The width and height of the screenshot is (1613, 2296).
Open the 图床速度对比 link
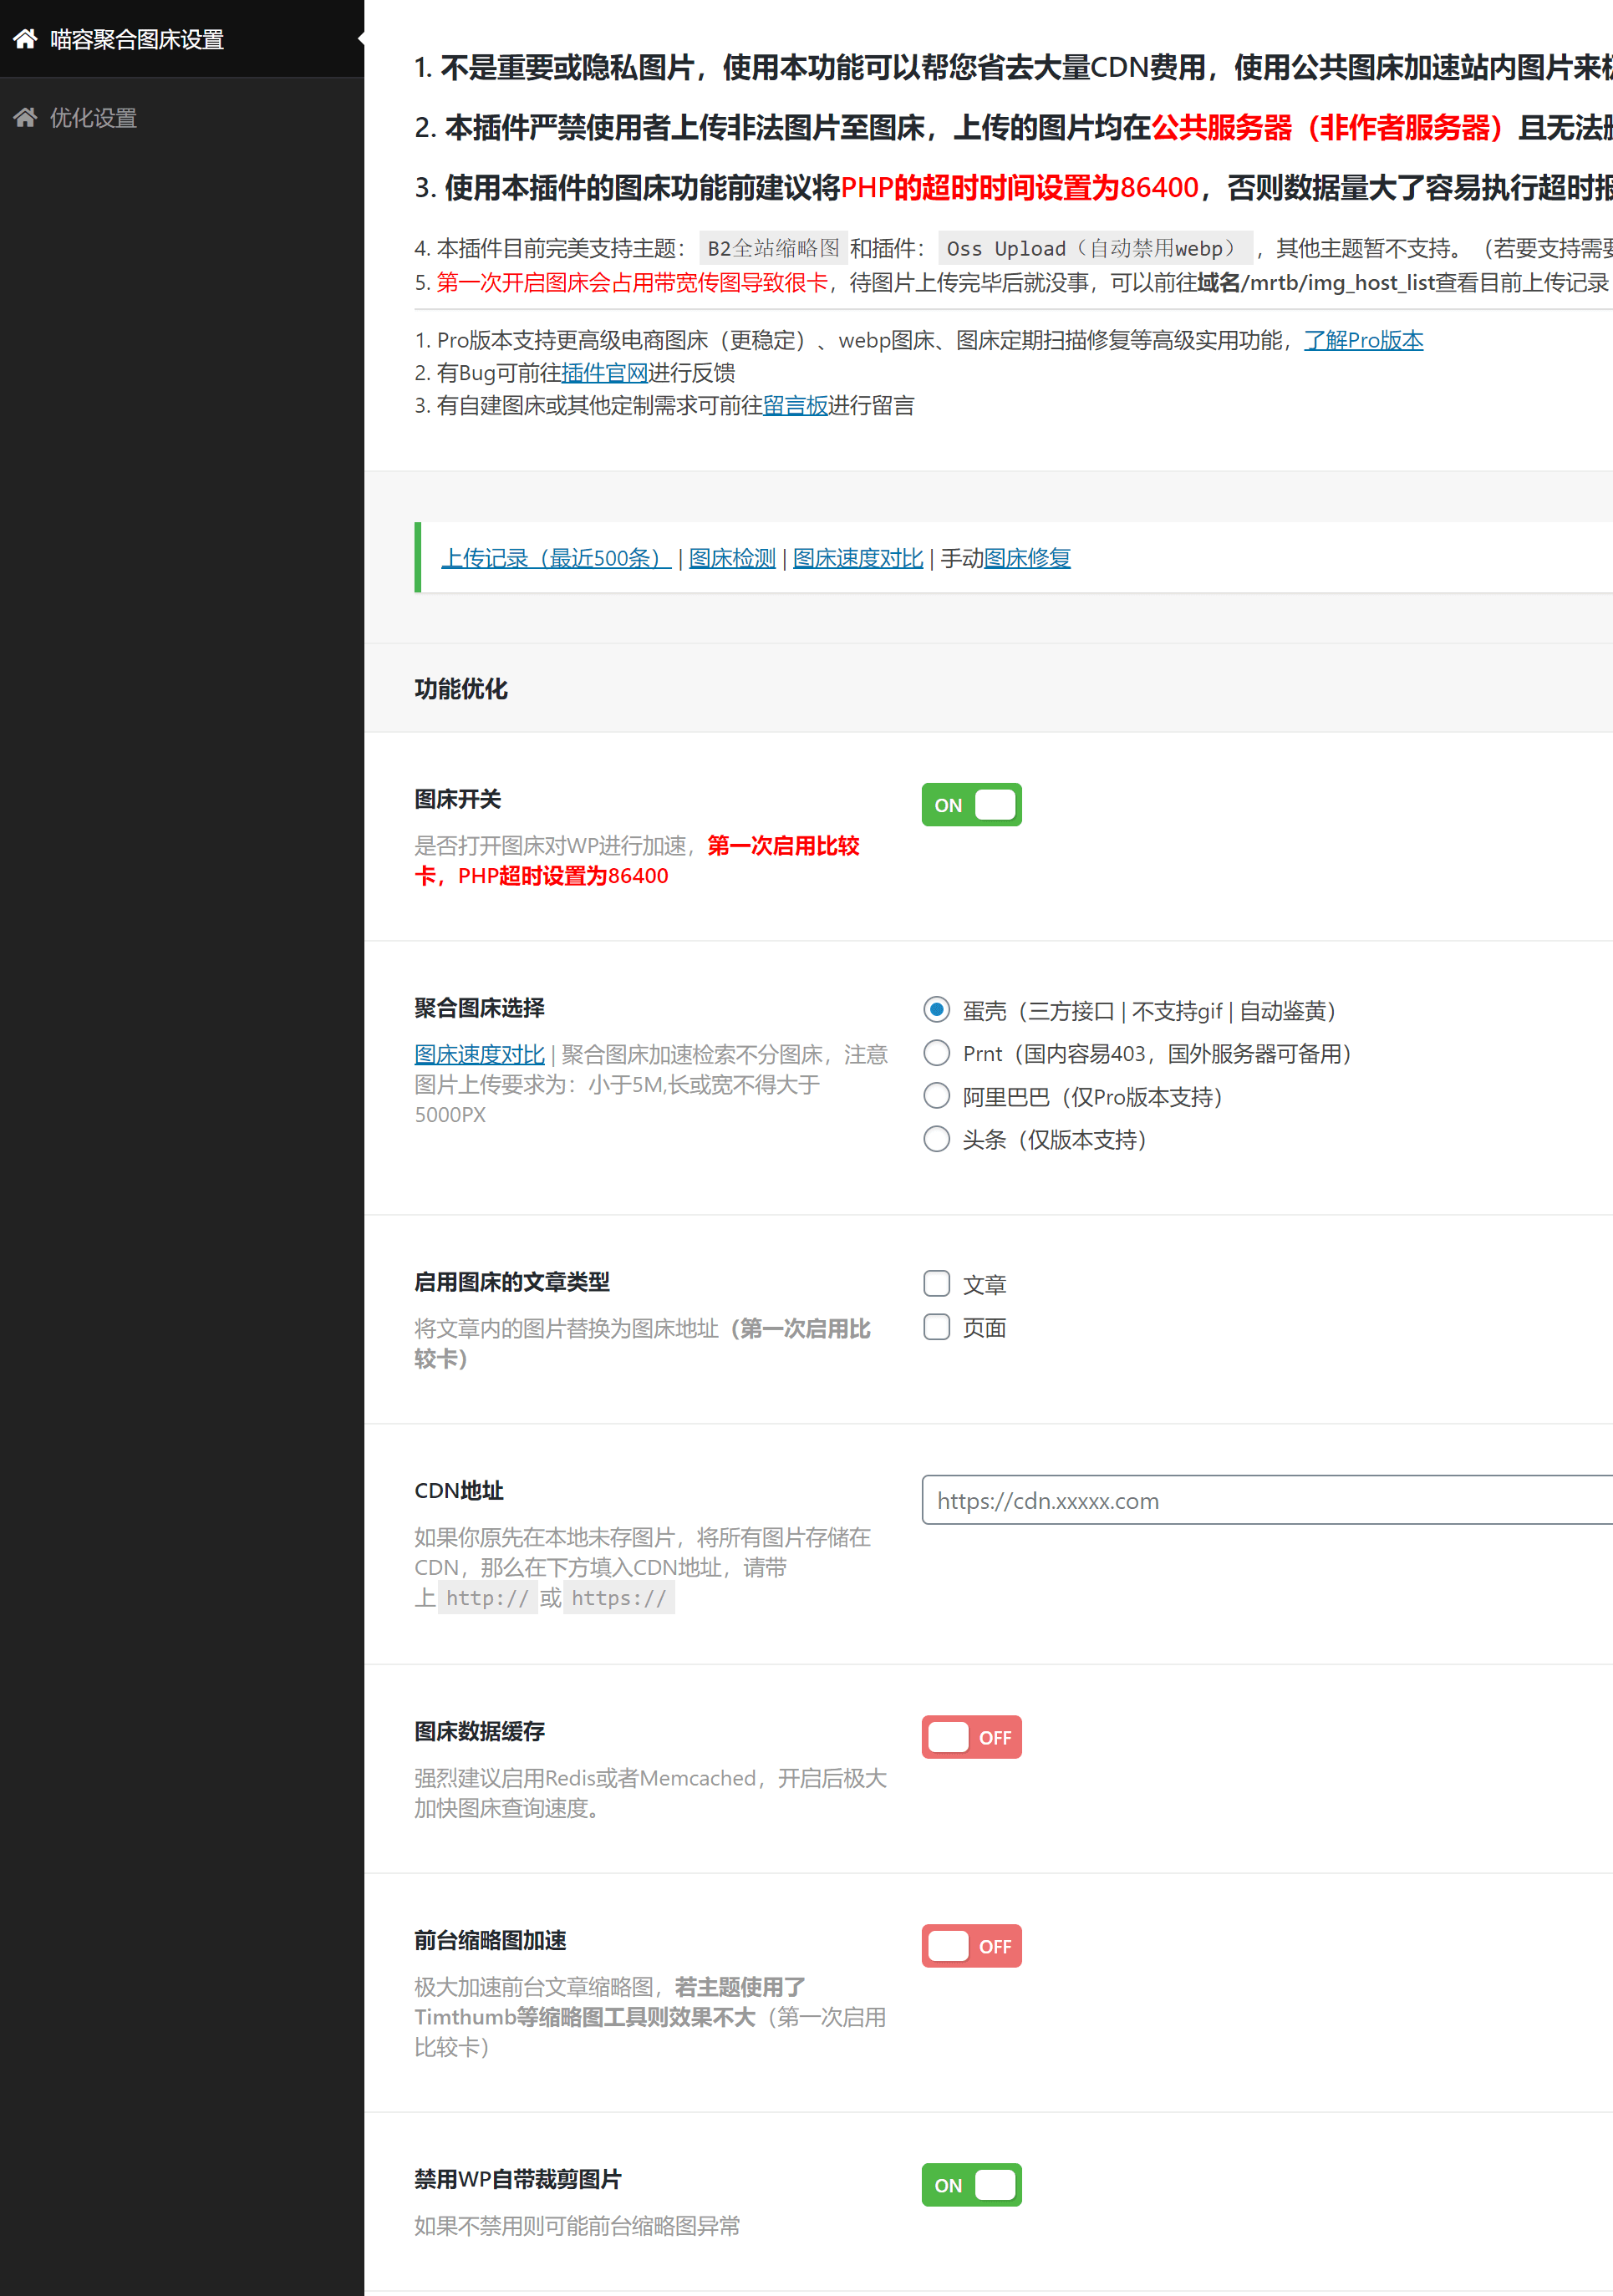858,558
